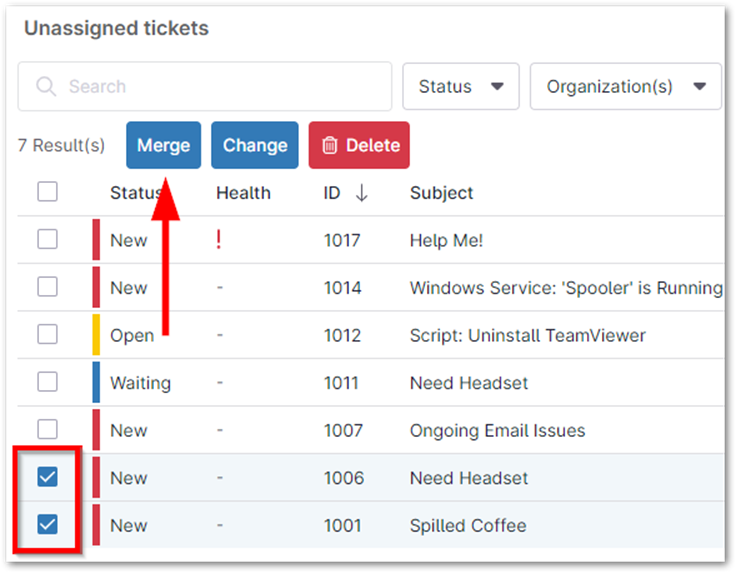Toggle the select-all header checkbox

pyautogui.click(x=47, y=192)
